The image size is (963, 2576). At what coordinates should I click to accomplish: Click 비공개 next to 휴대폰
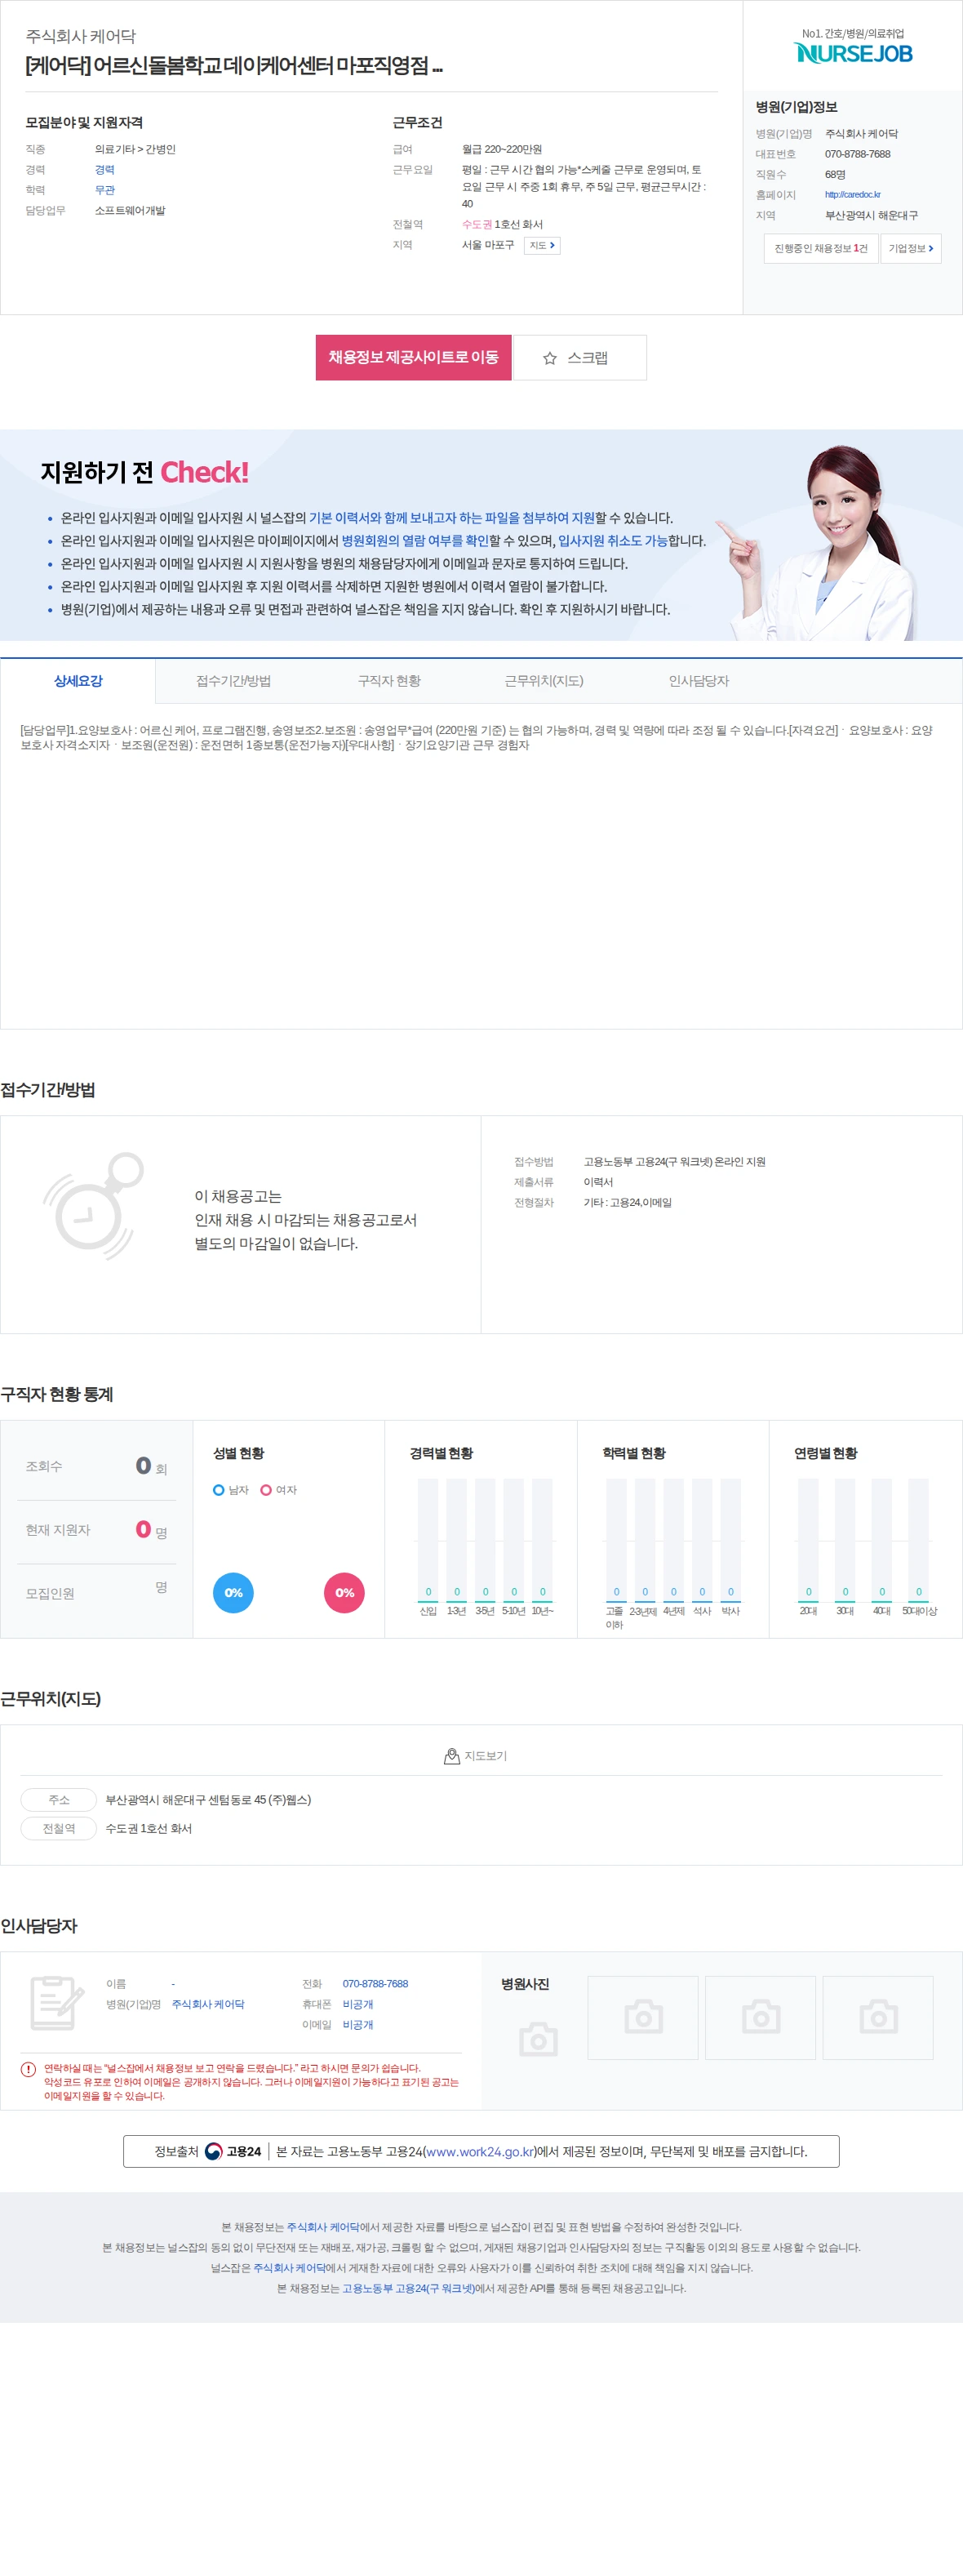click(358, 2004)
